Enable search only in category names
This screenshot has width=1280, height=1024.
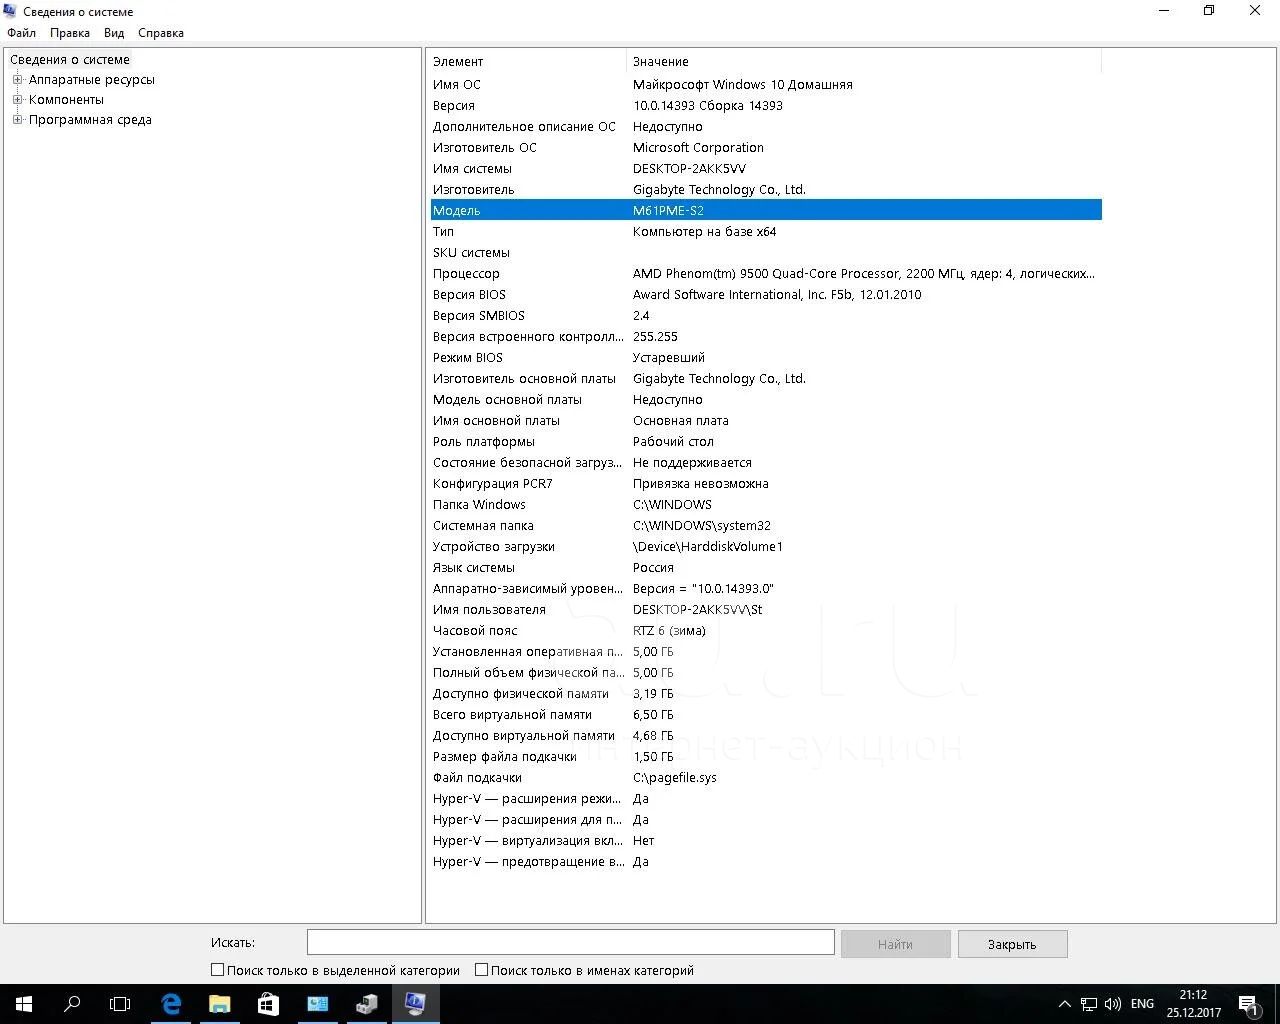tap(481, 970)
